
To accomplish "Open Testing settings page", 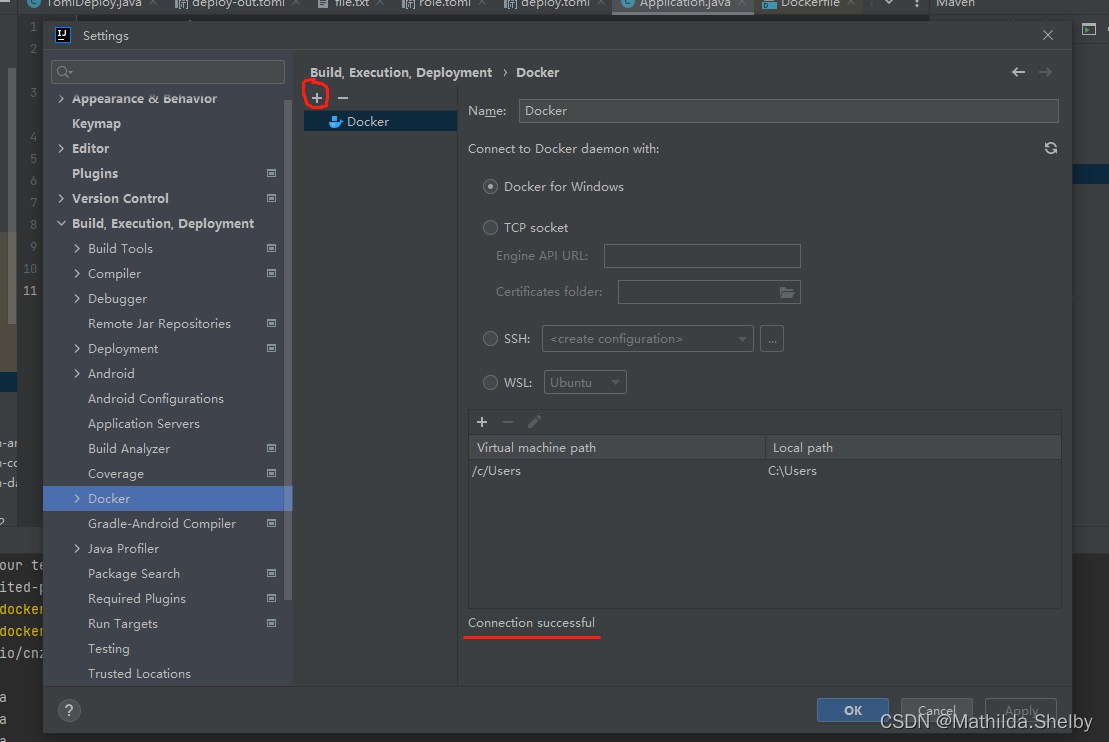I will tap(108, 649).
